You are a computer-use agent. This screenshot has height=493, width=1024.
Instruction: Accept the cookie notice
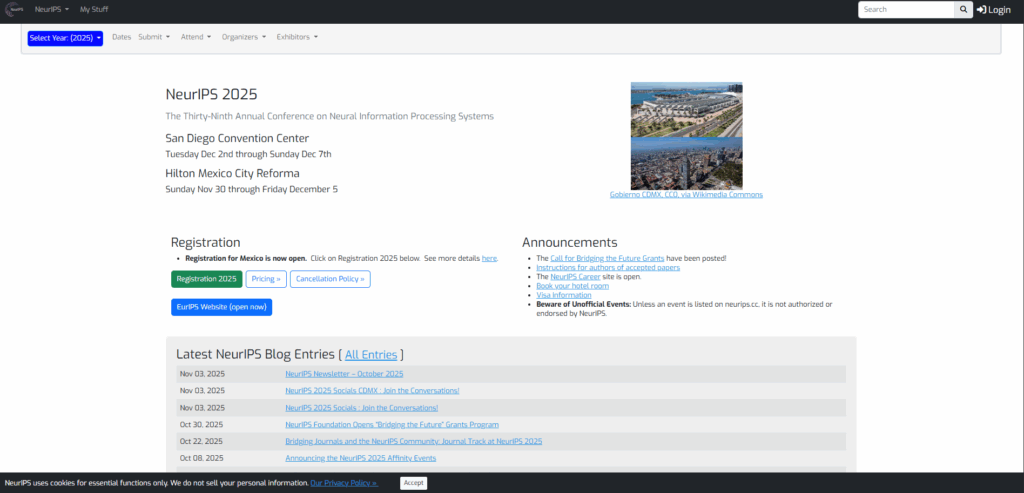click(413, 483)
